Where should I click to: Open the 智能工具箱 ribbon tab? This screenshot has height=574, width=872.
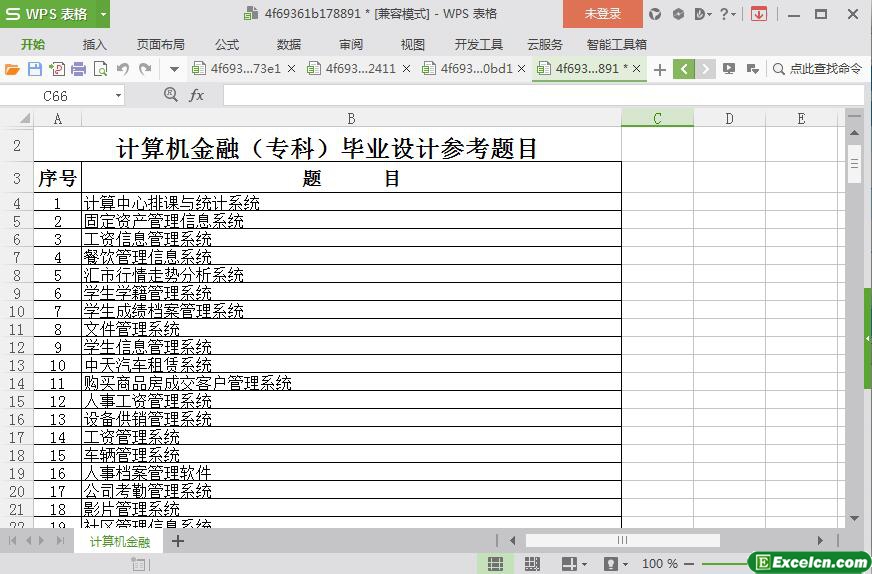(x=617, y=44)
